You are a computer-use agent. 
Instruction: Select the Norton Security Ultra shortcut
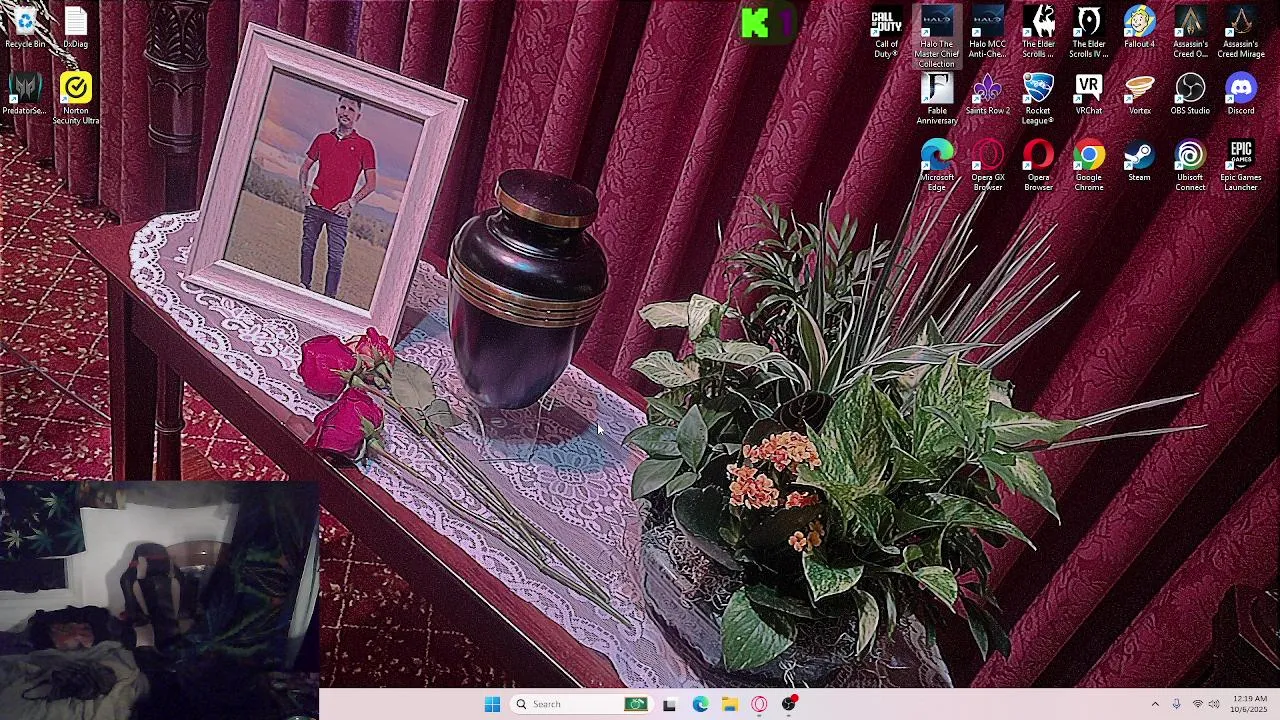75,99
